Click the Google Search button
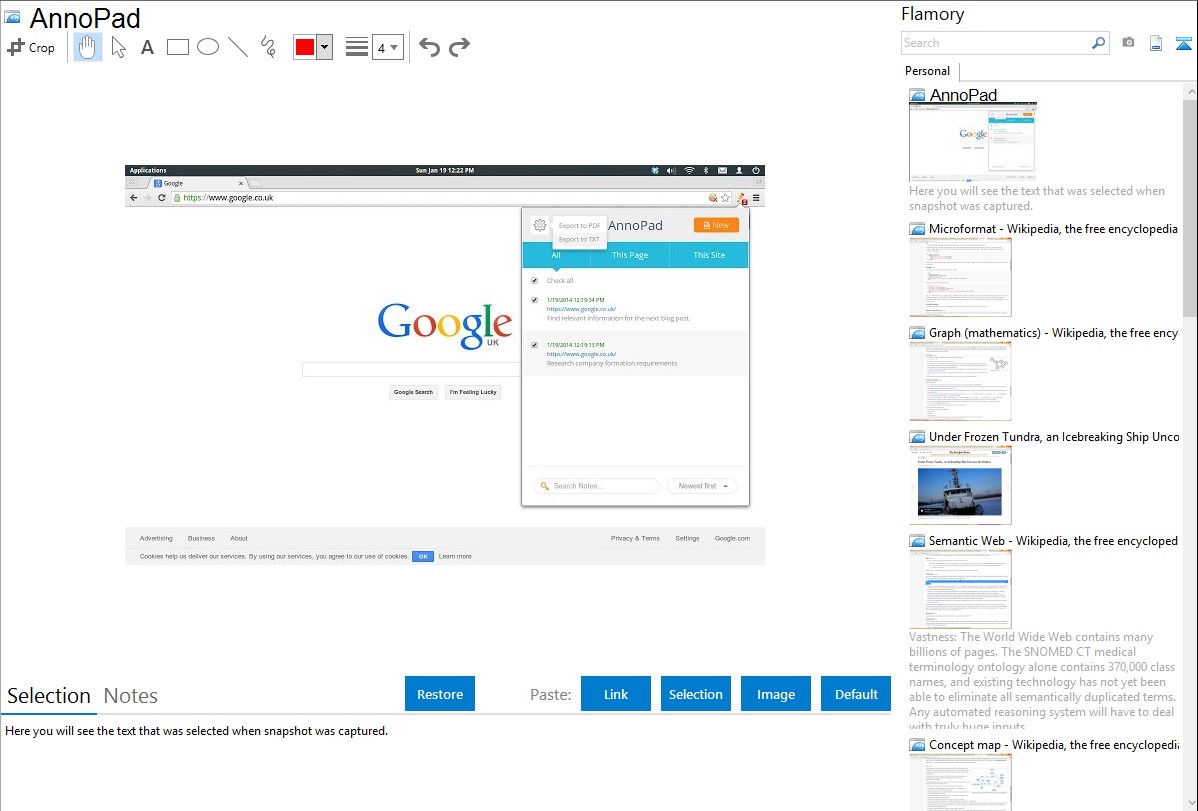The image size is (1198, 811). [x=413, y=392]
